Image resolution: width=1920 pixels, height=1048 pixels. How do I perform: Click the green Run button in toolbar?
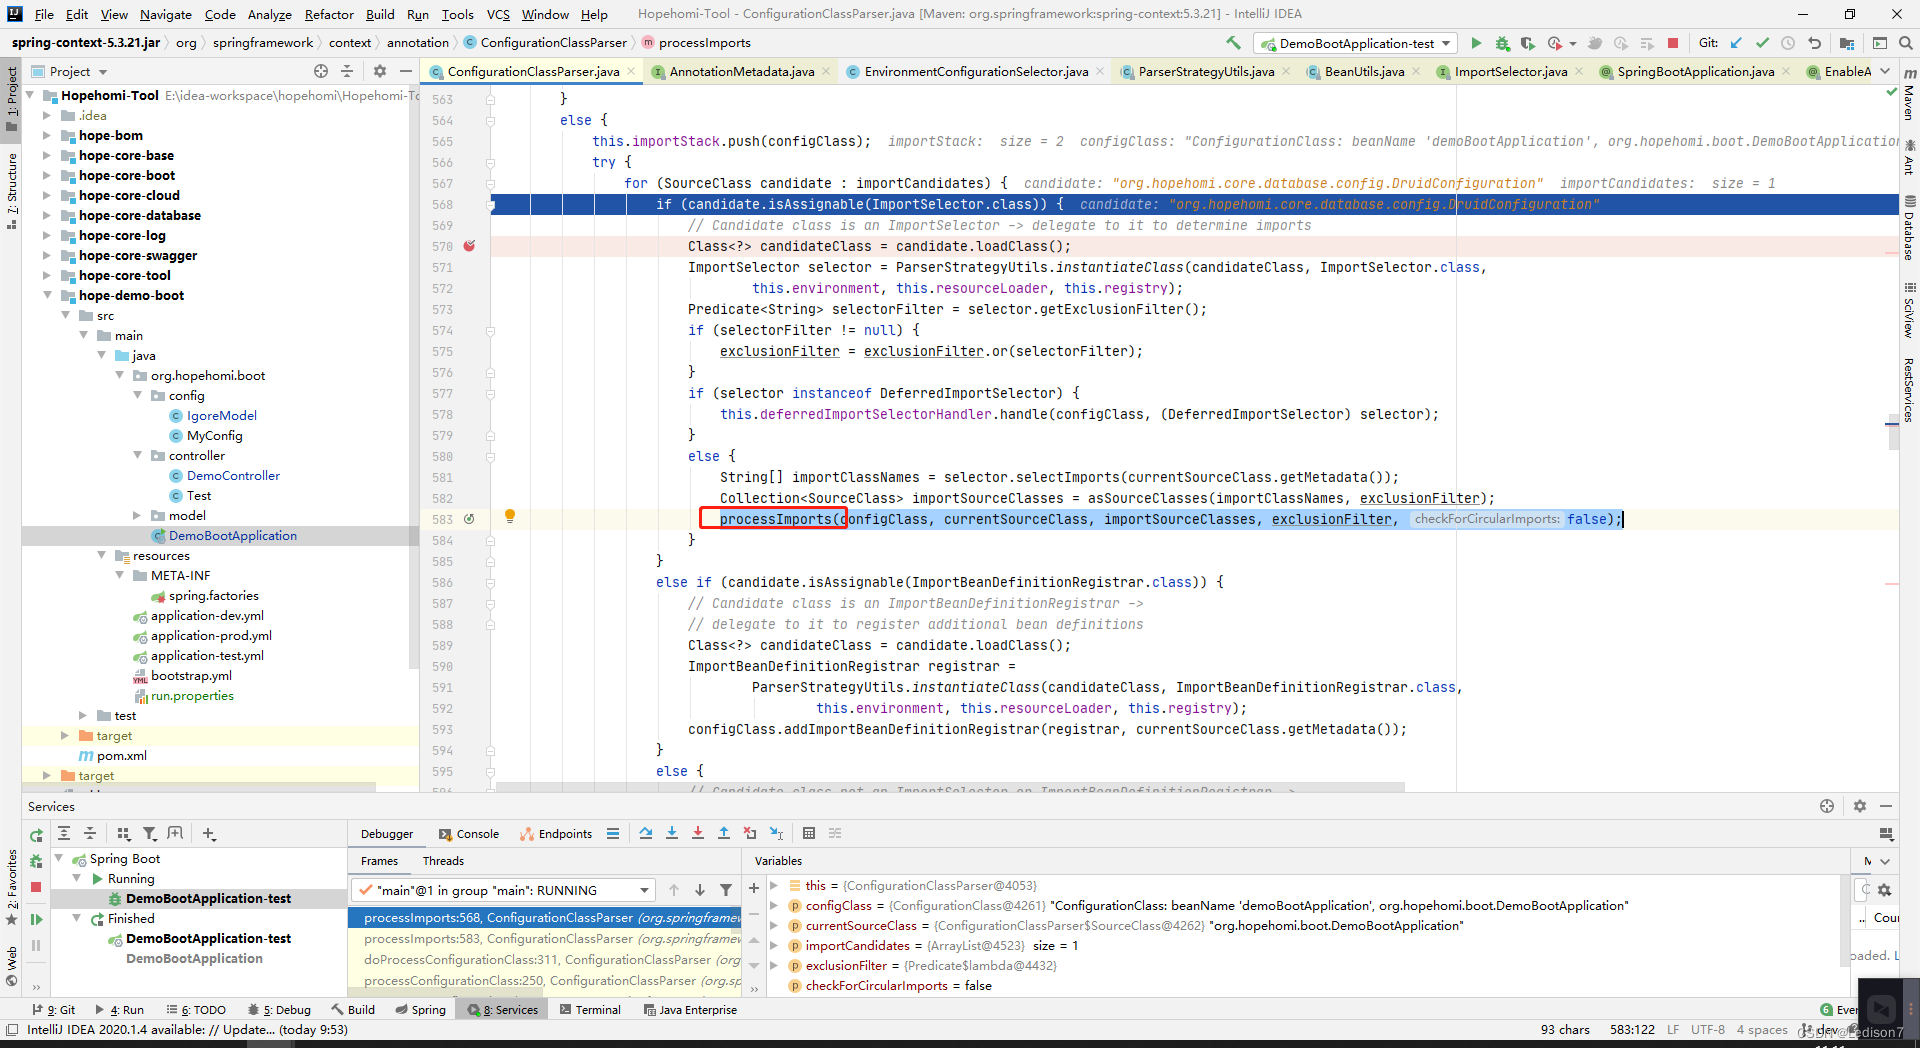pos(1476,43)
